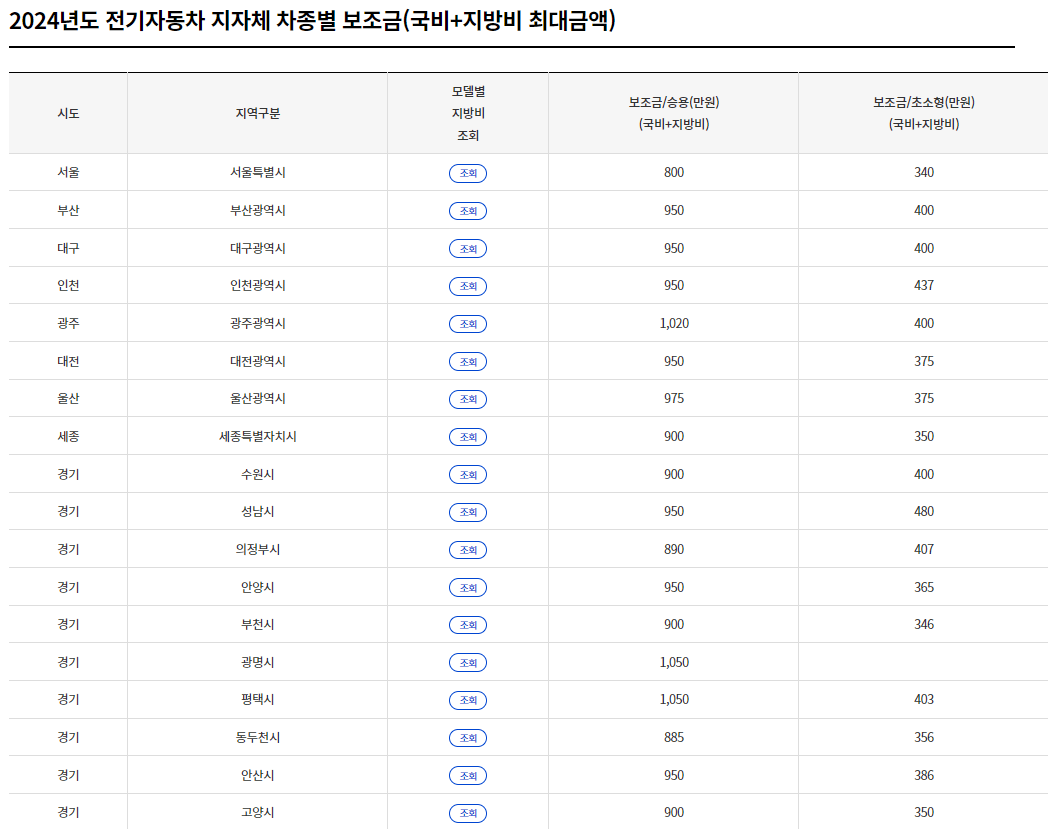Open 조회 for 성남시
The image size is (1052, 829).
(467, 512)
